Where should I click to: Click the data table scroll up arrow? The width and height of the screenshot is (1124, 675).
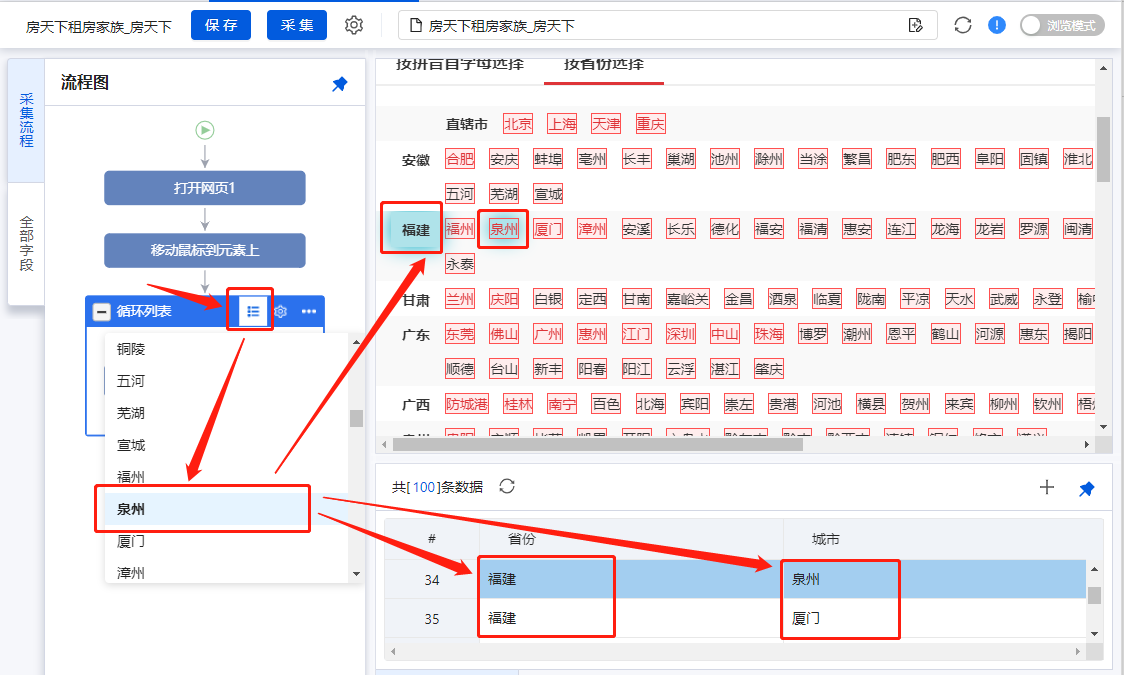1095,569
